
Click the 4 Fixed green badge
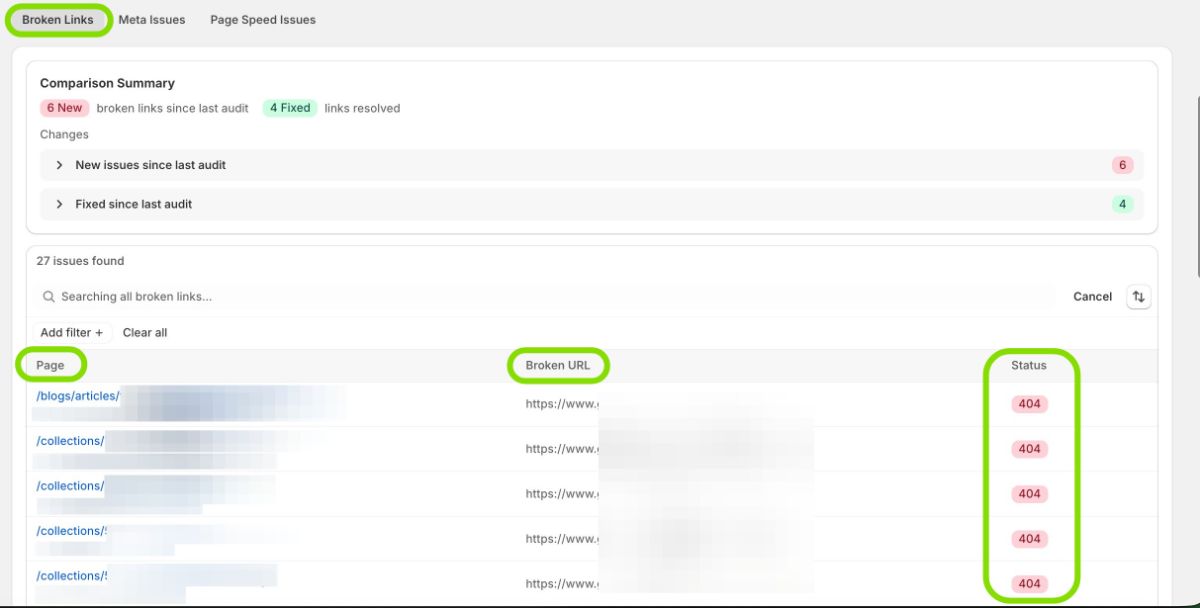click(x=290, y=108)
